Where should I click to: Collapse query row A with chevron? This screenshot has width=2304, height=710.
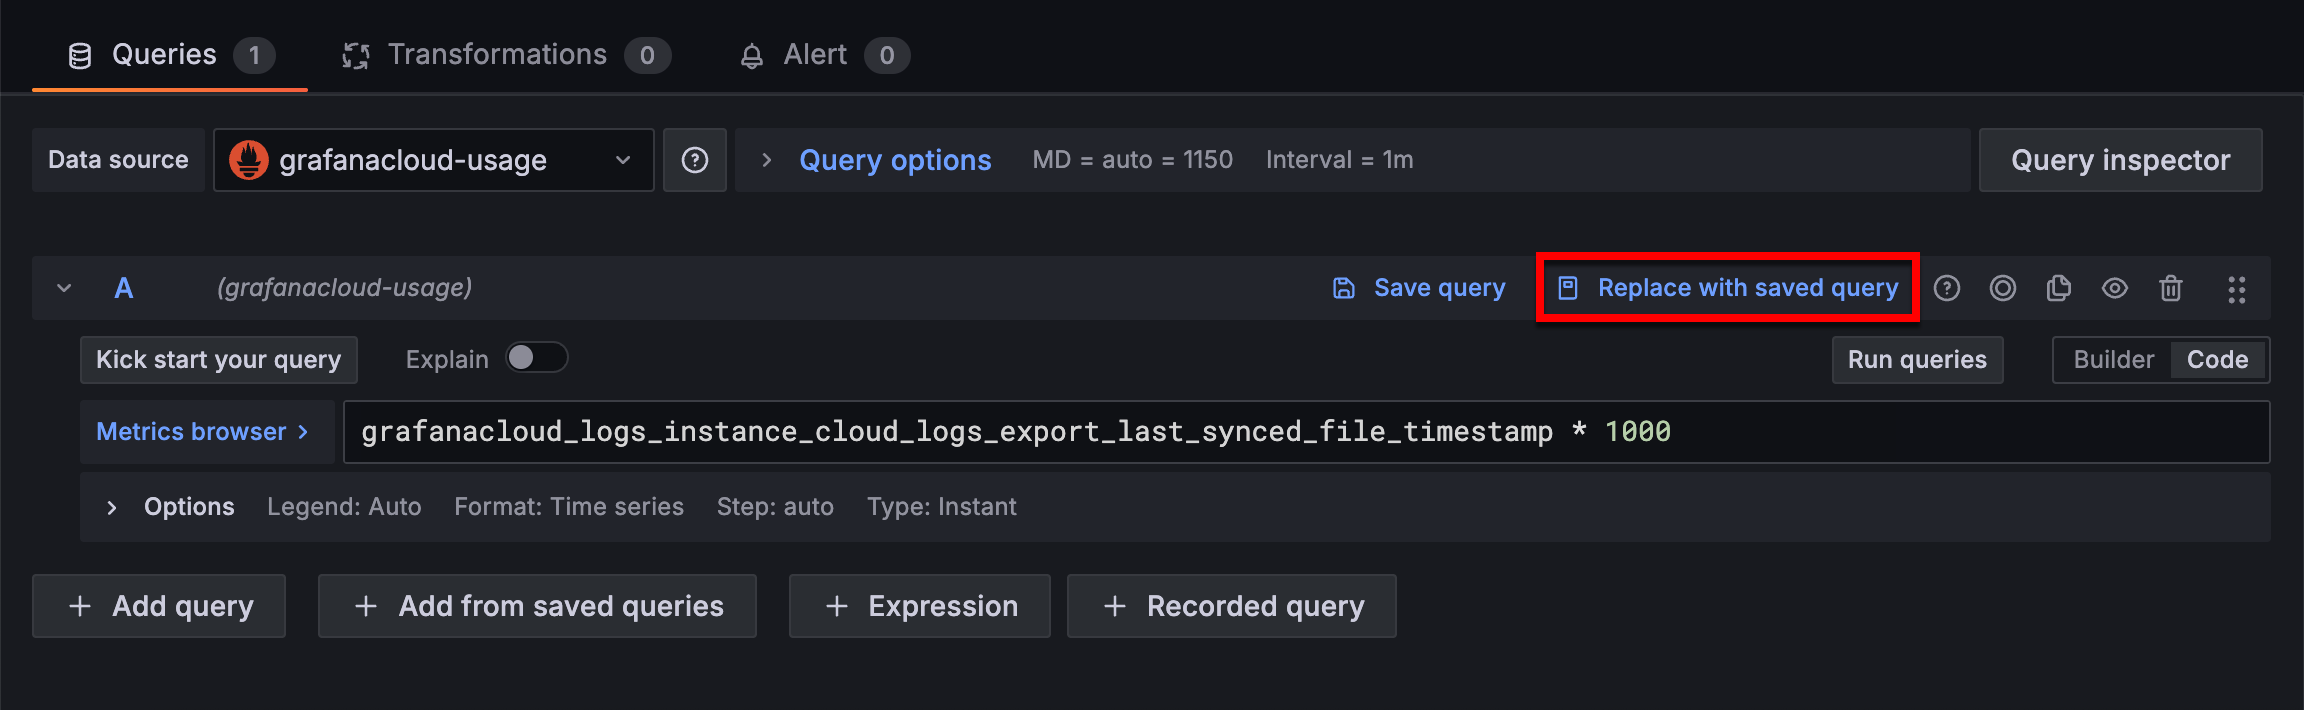coord(64,288)
